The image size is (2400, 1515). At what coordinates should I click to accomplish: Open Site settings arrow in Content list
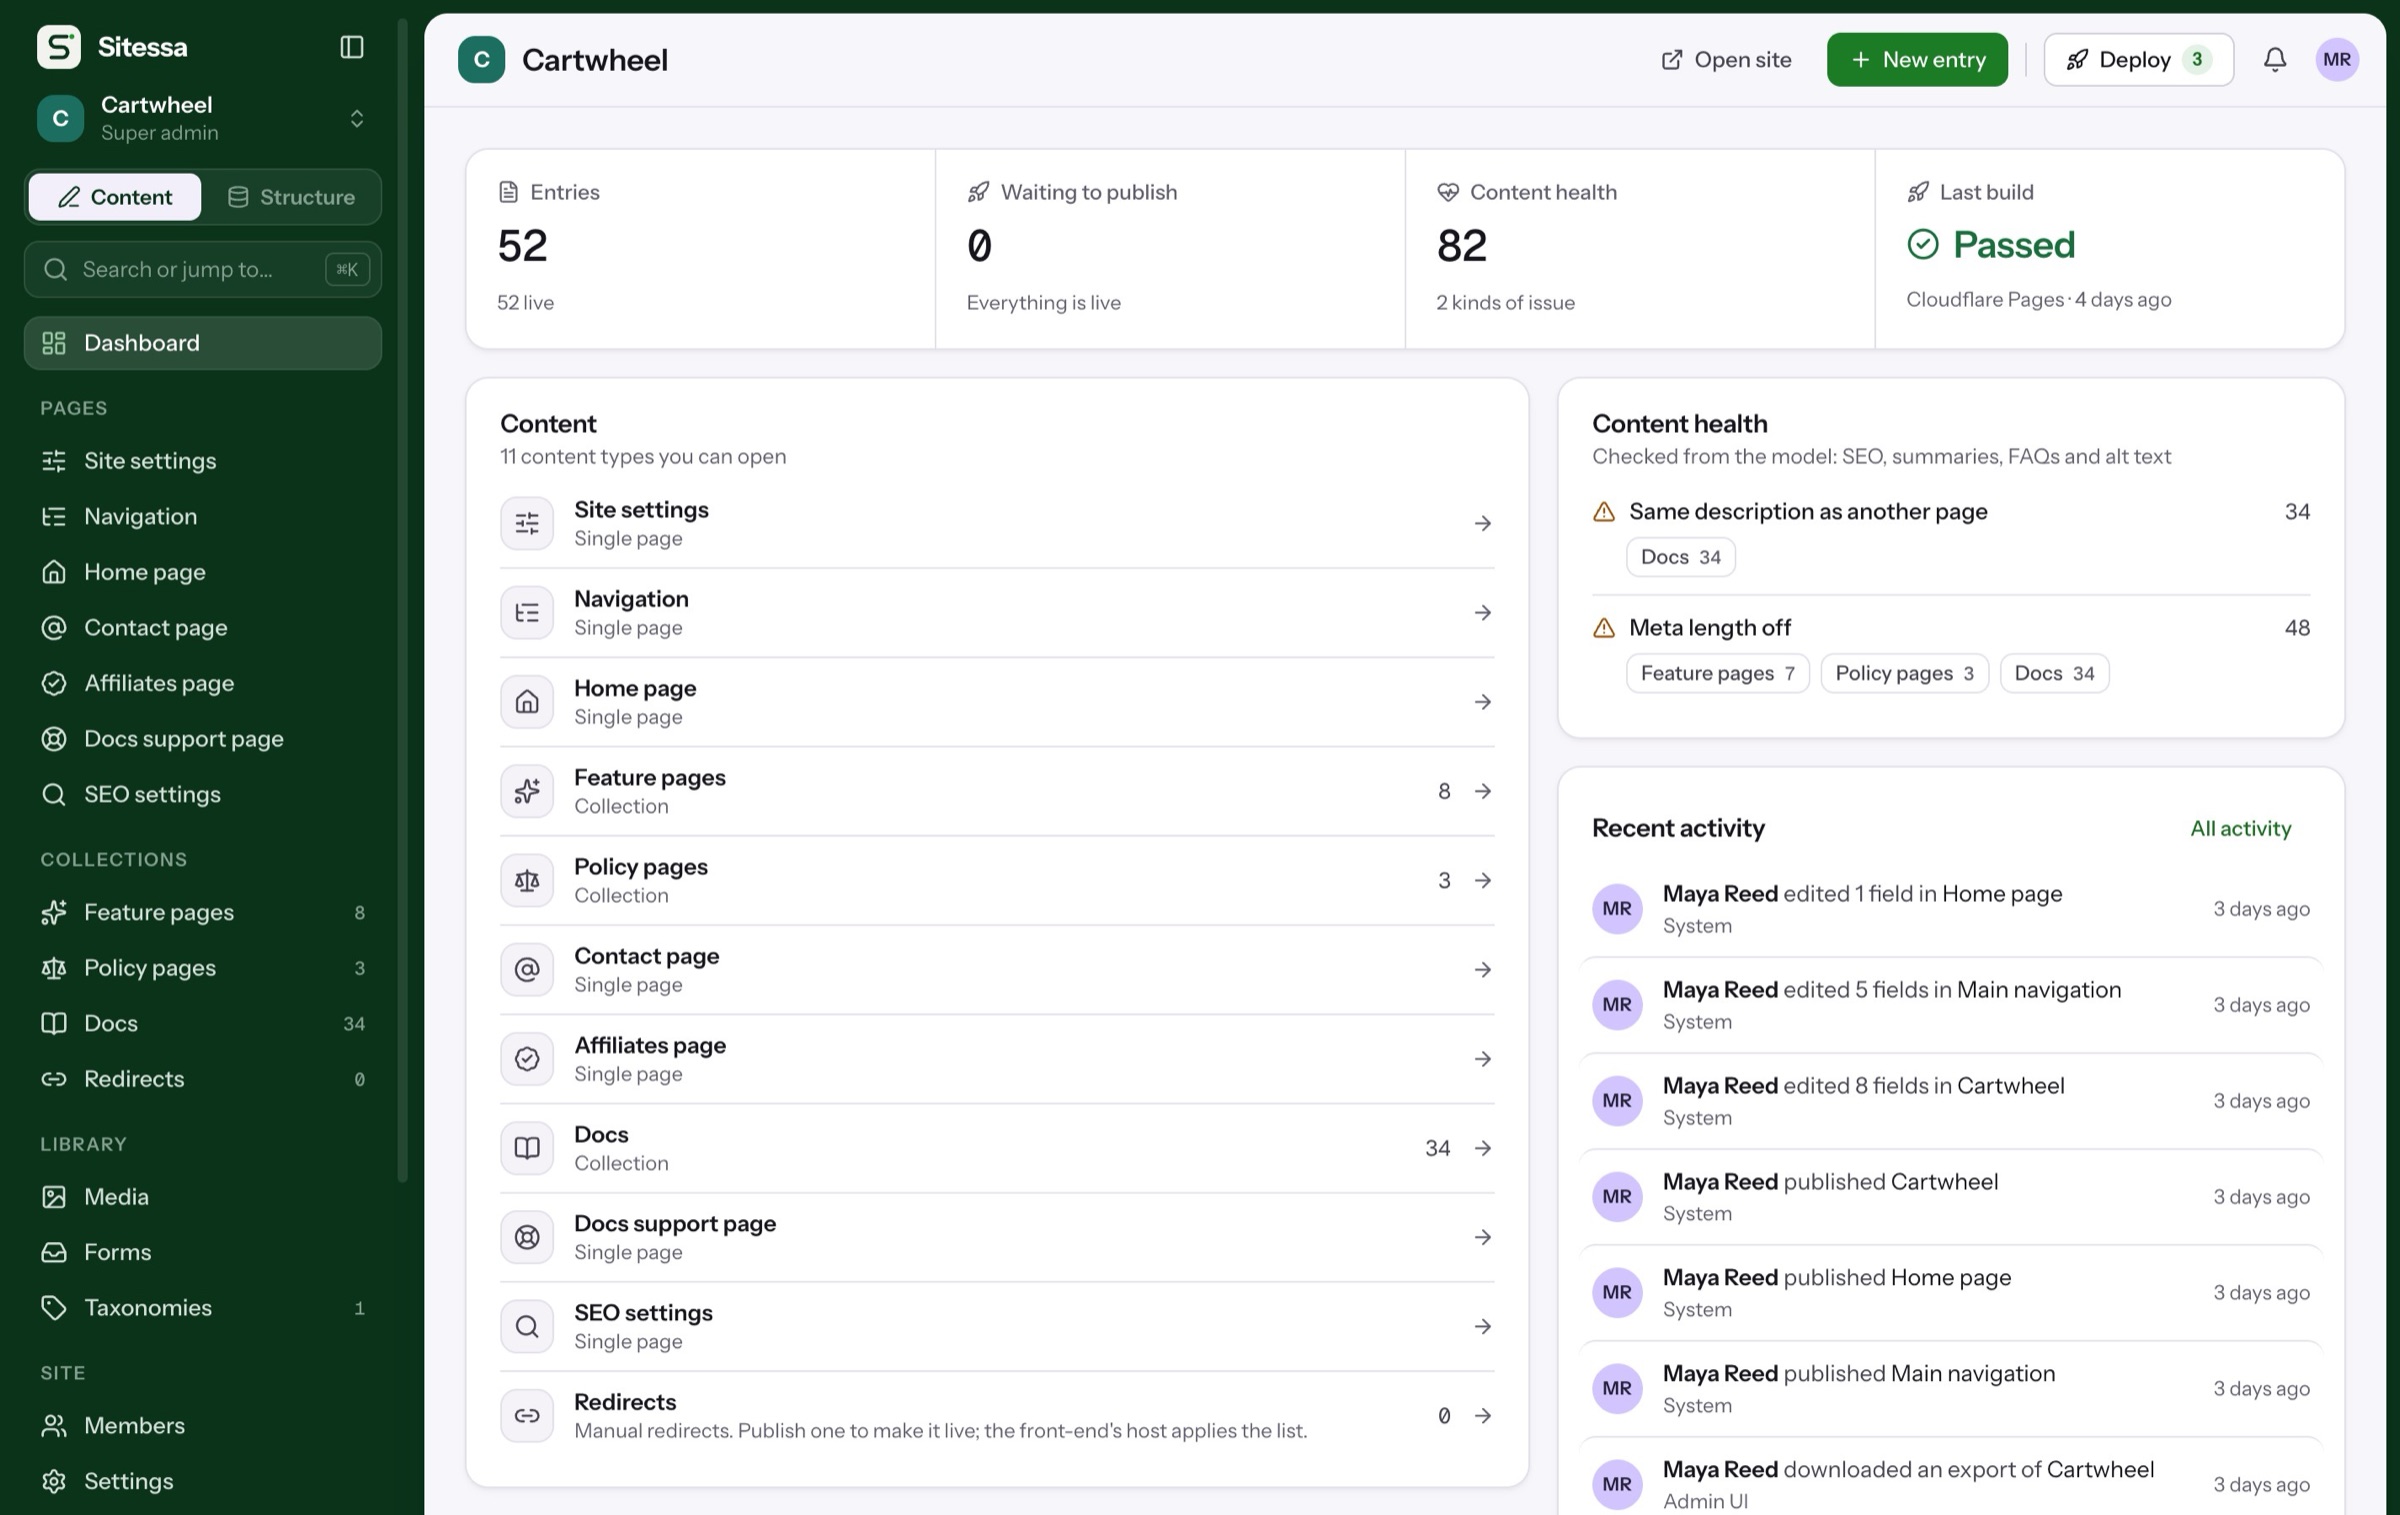[1482, 523]
